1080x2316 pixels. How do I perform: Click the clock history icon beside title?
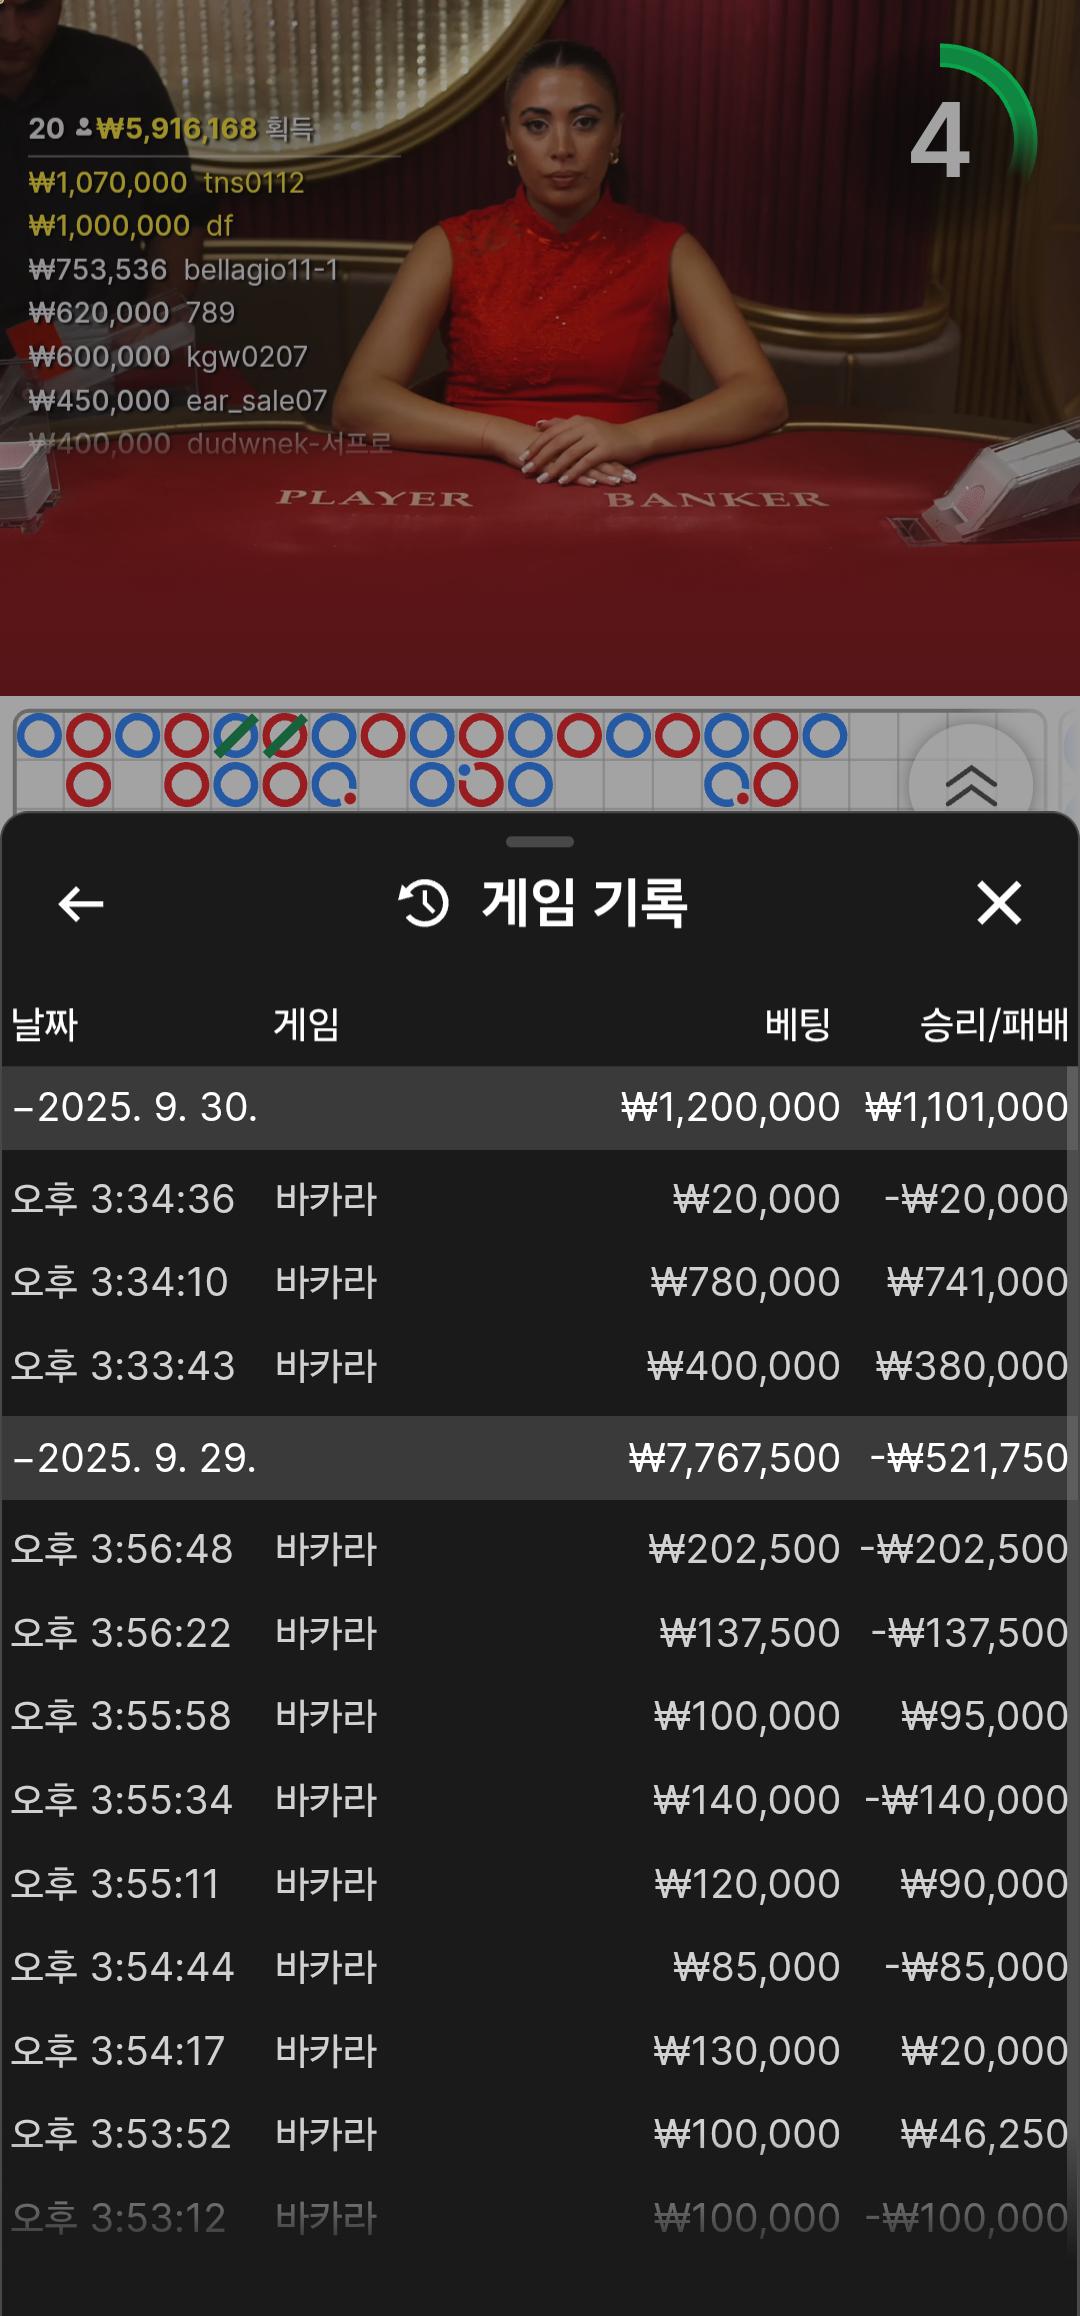(424, 904)
